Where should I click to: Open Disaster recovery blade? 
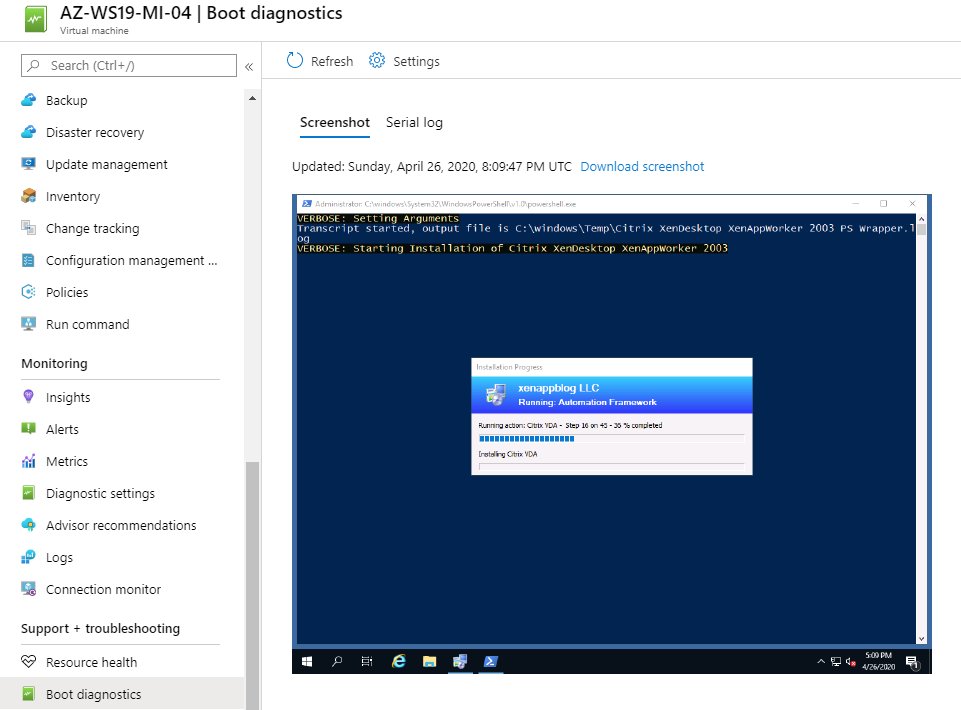click(95, 132)
